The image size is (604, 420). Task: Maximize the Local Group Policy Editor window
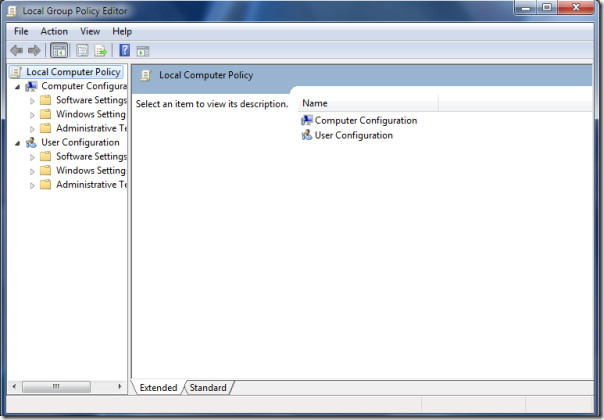click(x=547, y=8)
